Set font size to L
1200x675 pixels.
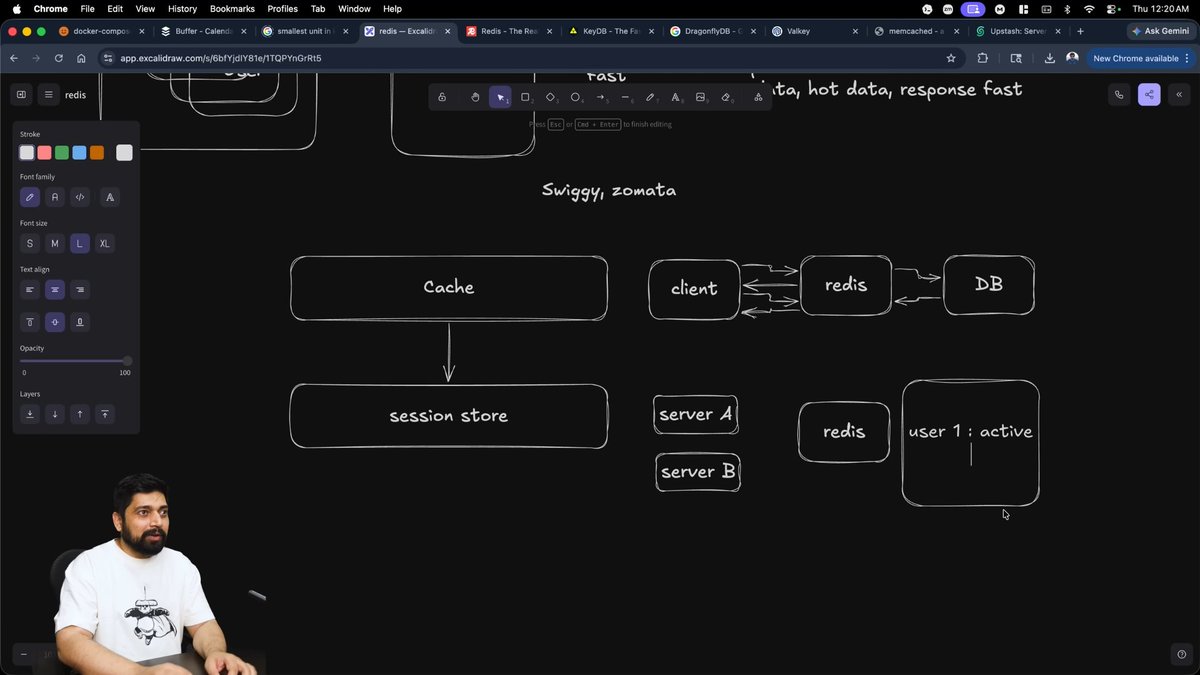80,244
